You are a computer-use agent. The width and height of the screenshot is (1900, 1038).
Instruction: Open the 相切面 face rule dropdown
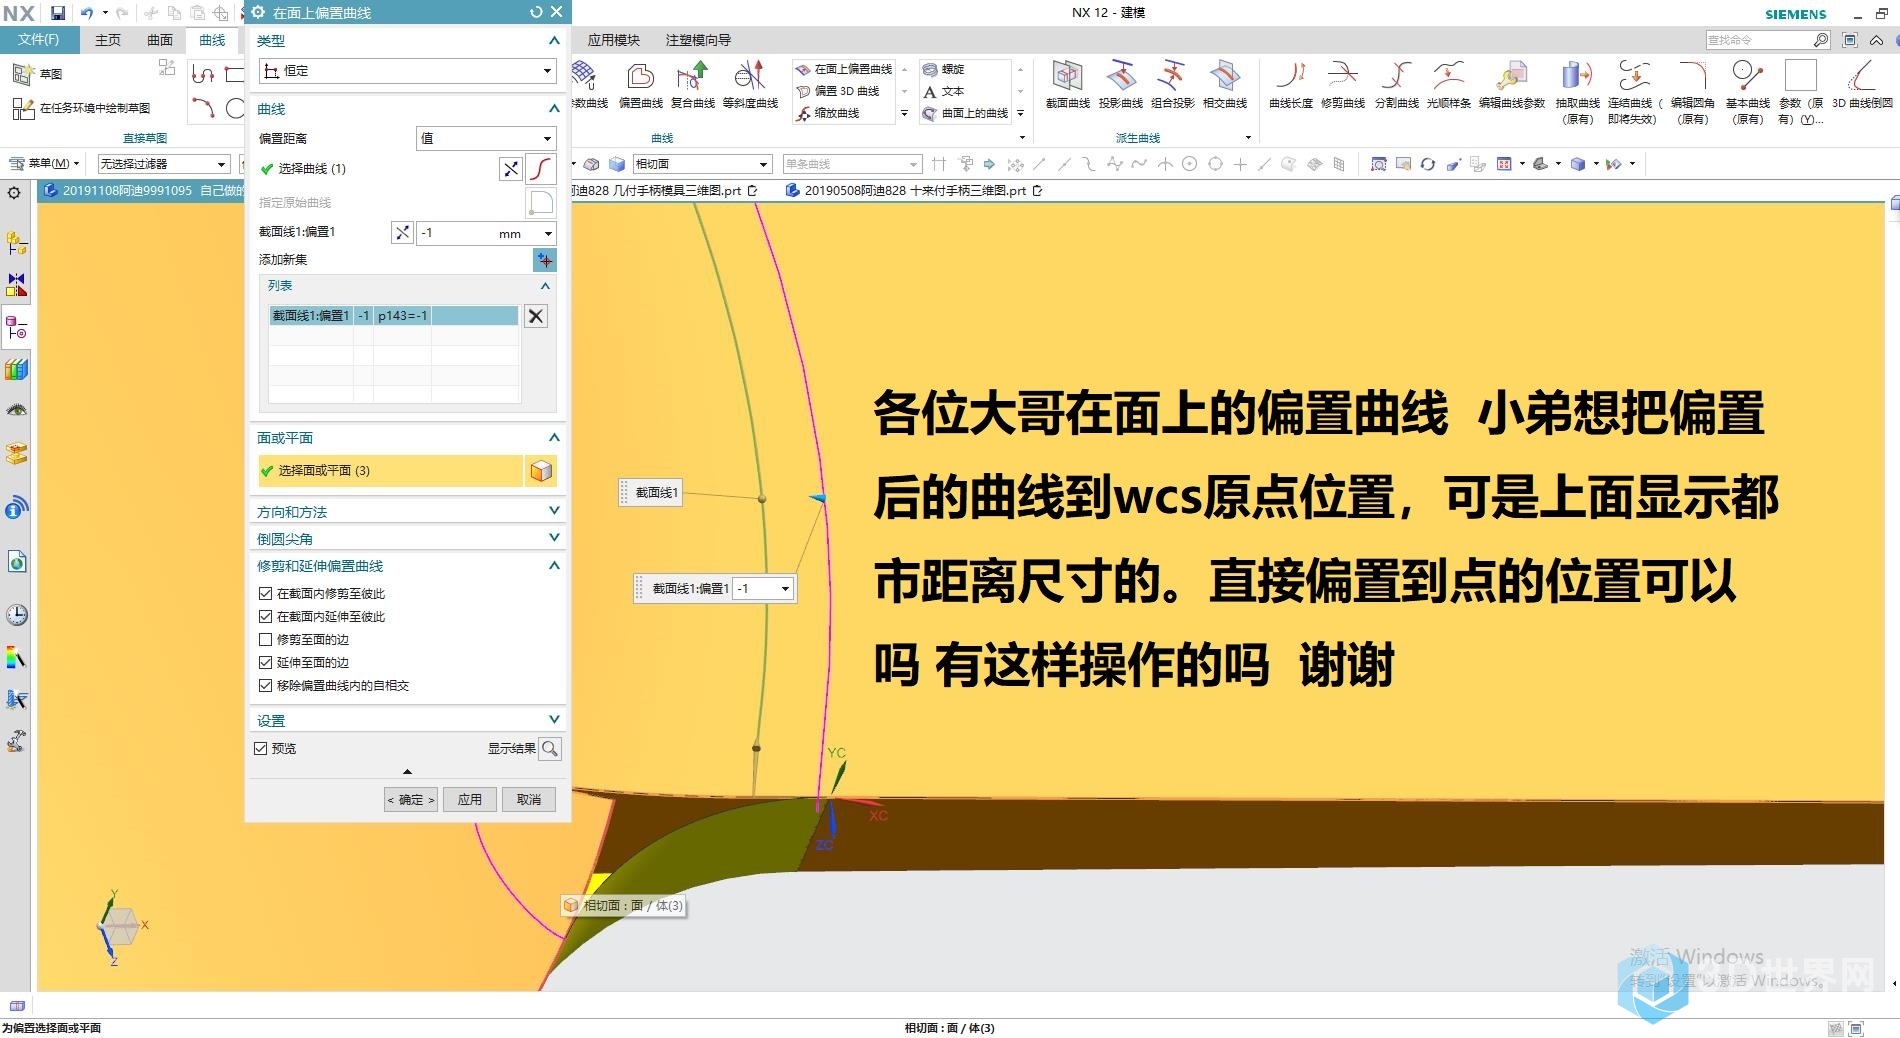[702, 164]
